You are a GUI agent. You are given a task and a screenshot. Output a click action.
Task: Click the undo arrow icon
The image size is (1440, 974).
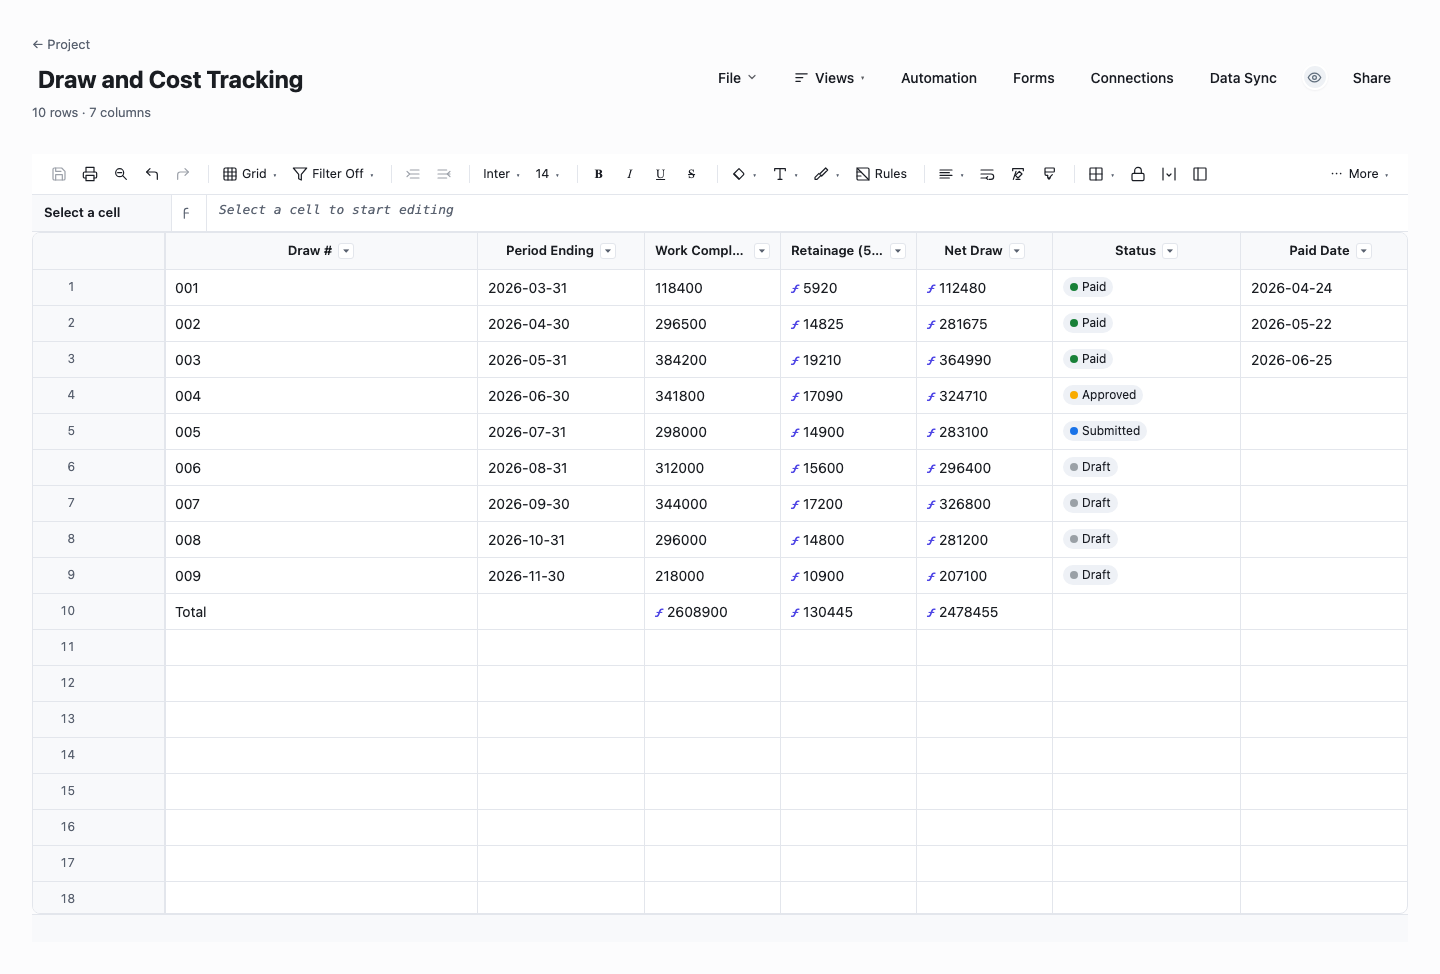pos(152,174)
